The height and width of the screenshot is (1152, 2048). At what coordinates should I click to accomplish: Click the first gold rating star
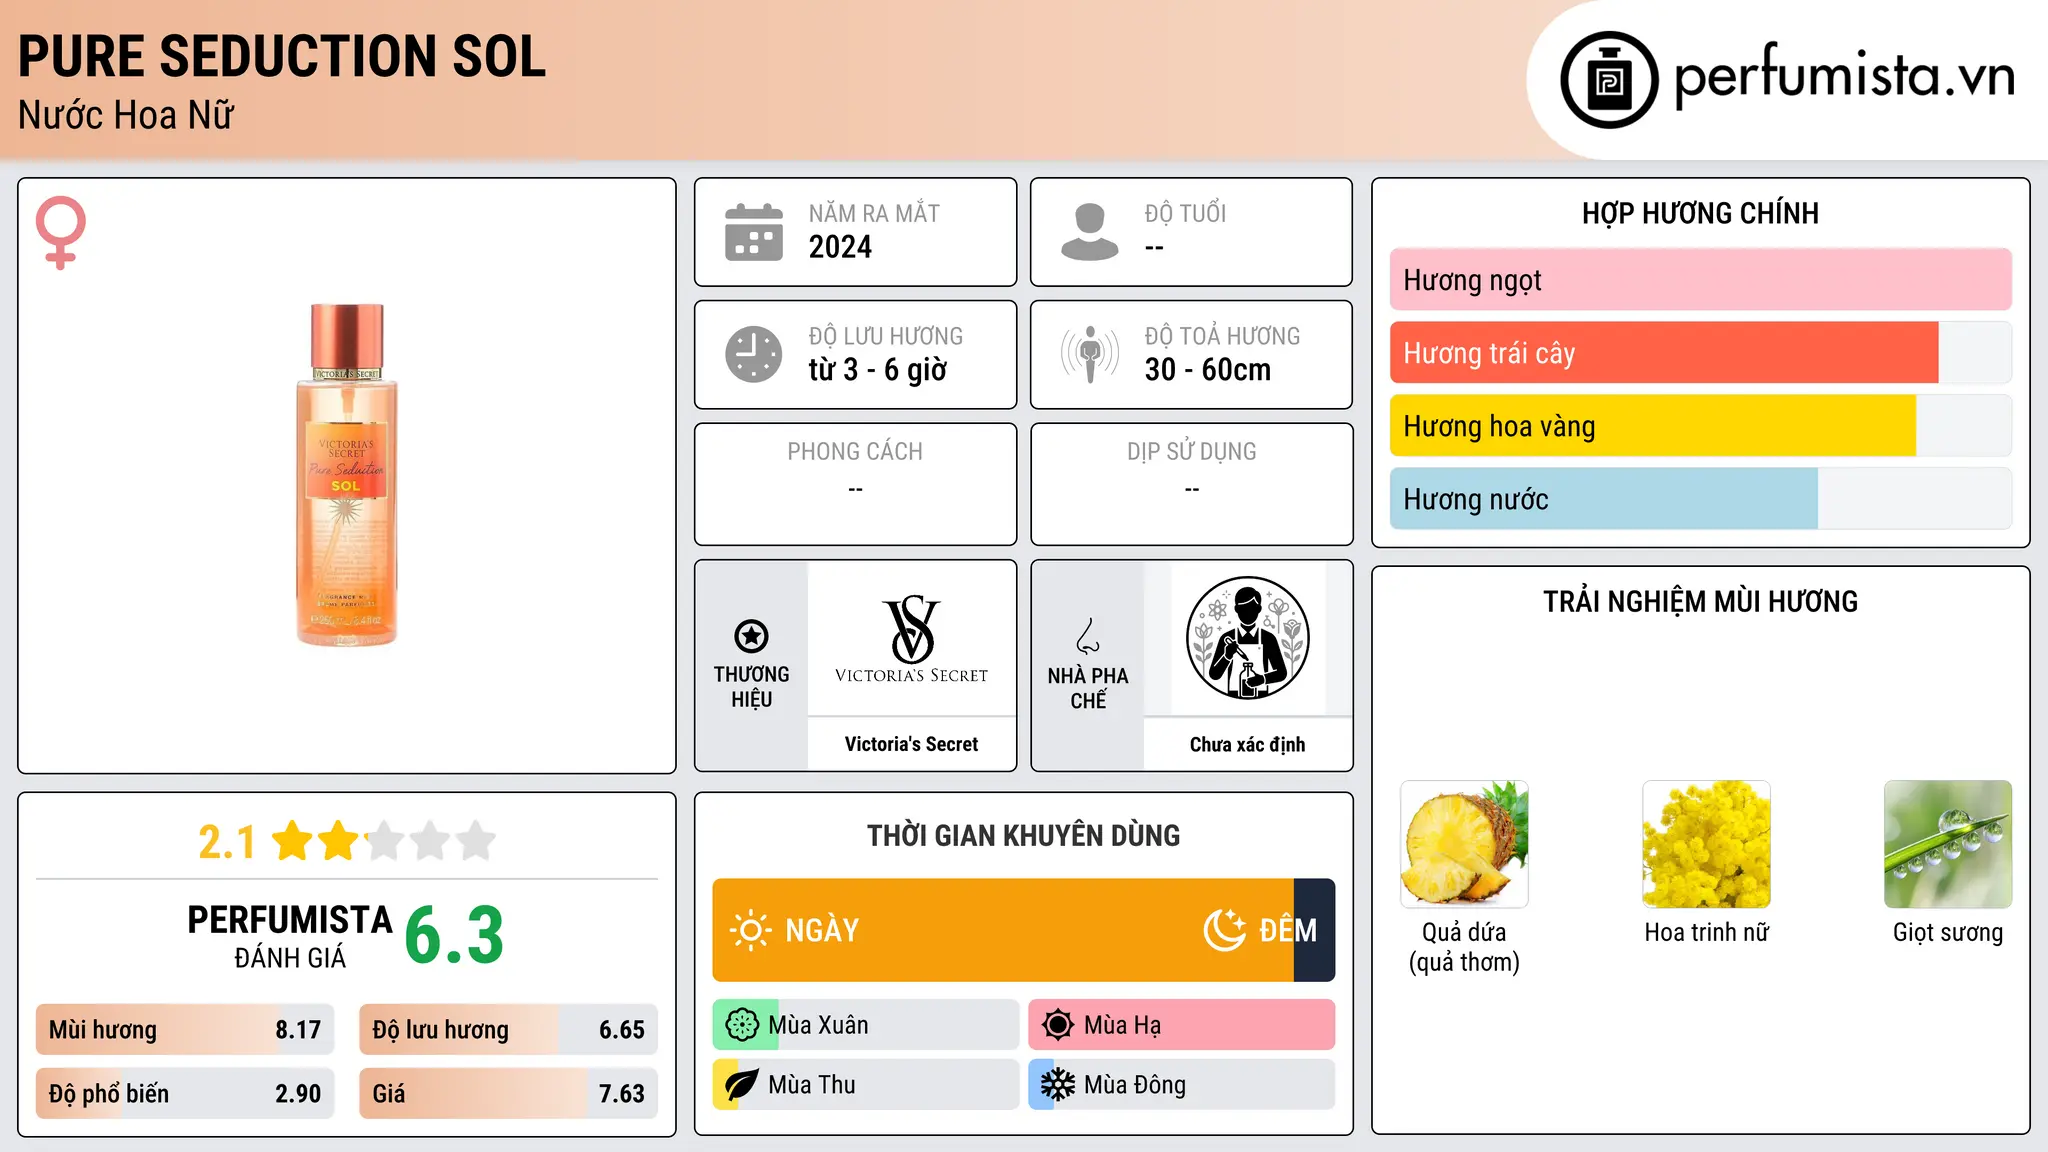293,841
